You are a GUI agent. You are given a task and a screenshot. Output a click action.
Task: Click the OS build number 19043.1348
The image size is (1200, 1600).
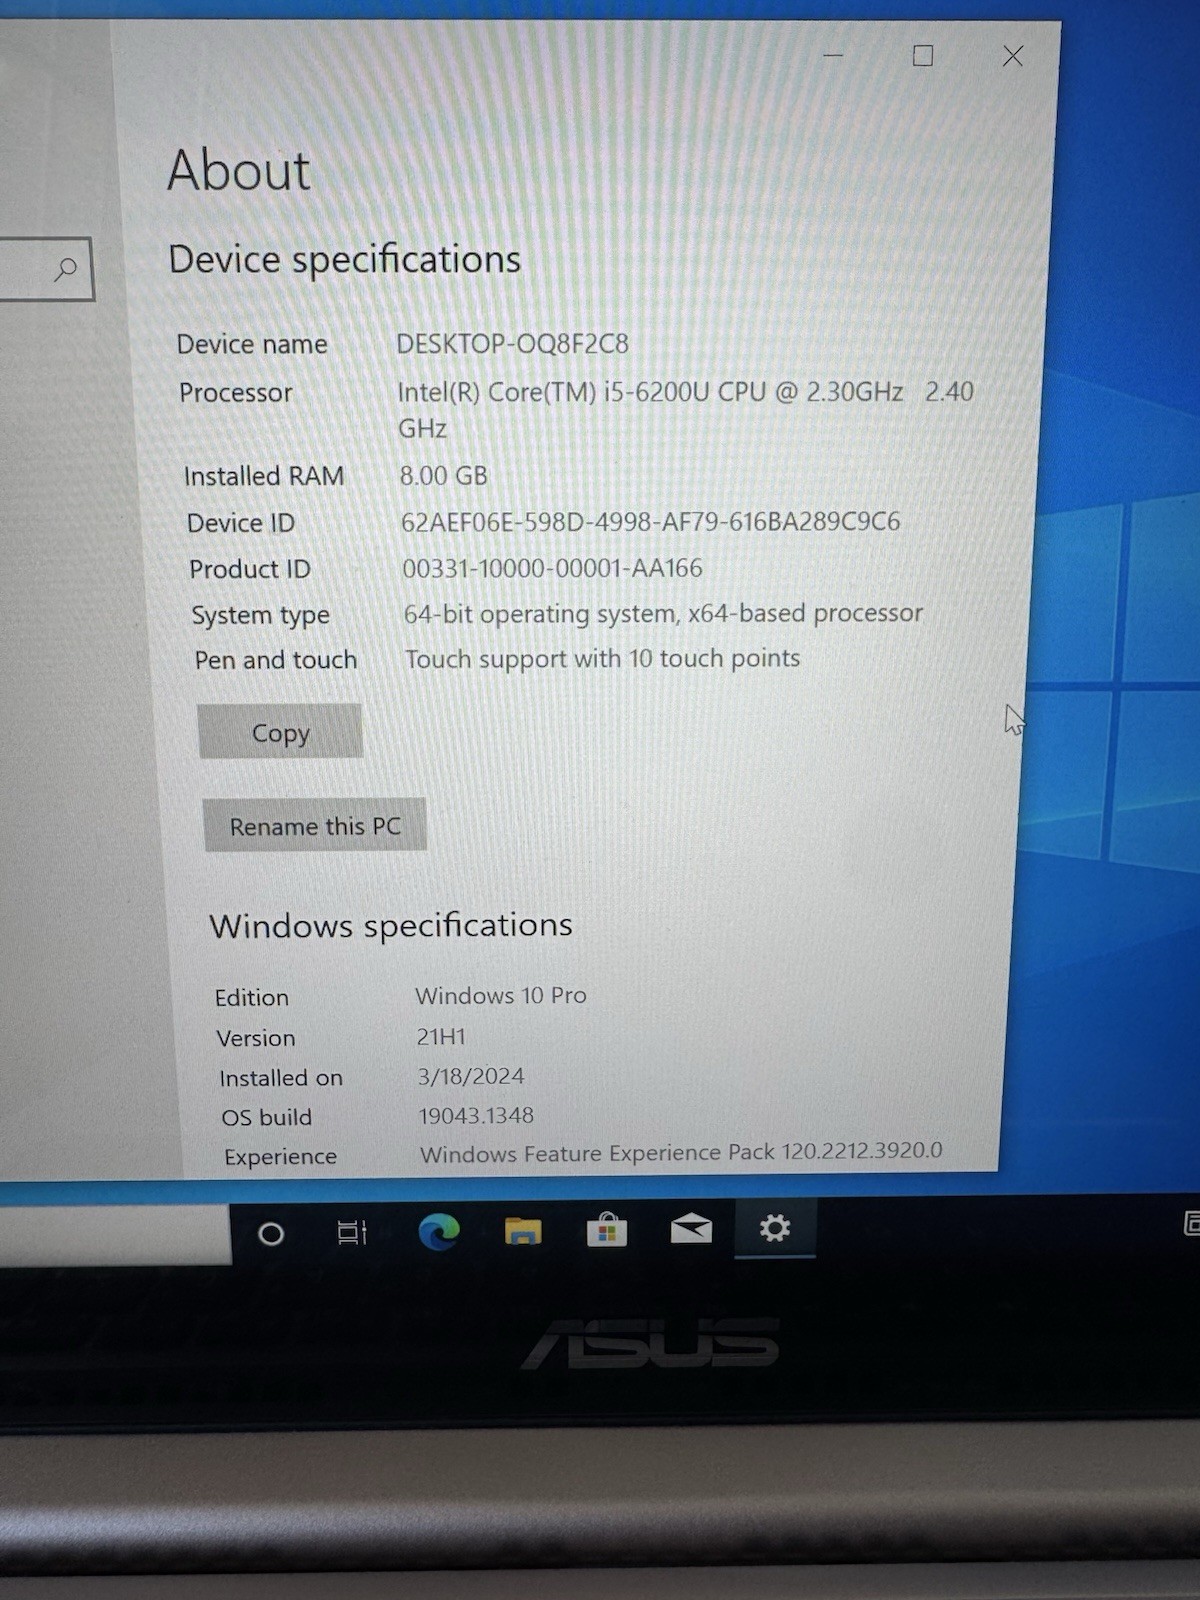tap(476, 1115)
